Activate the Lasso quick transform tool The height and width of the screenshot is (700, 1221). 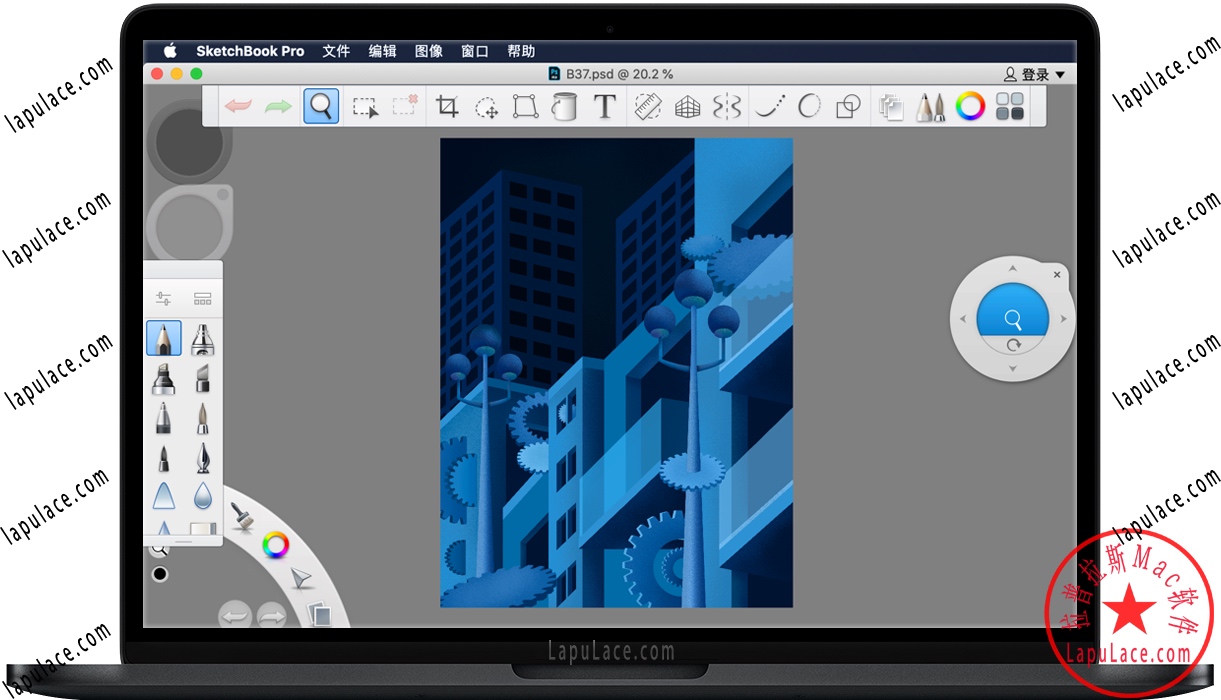486,107
